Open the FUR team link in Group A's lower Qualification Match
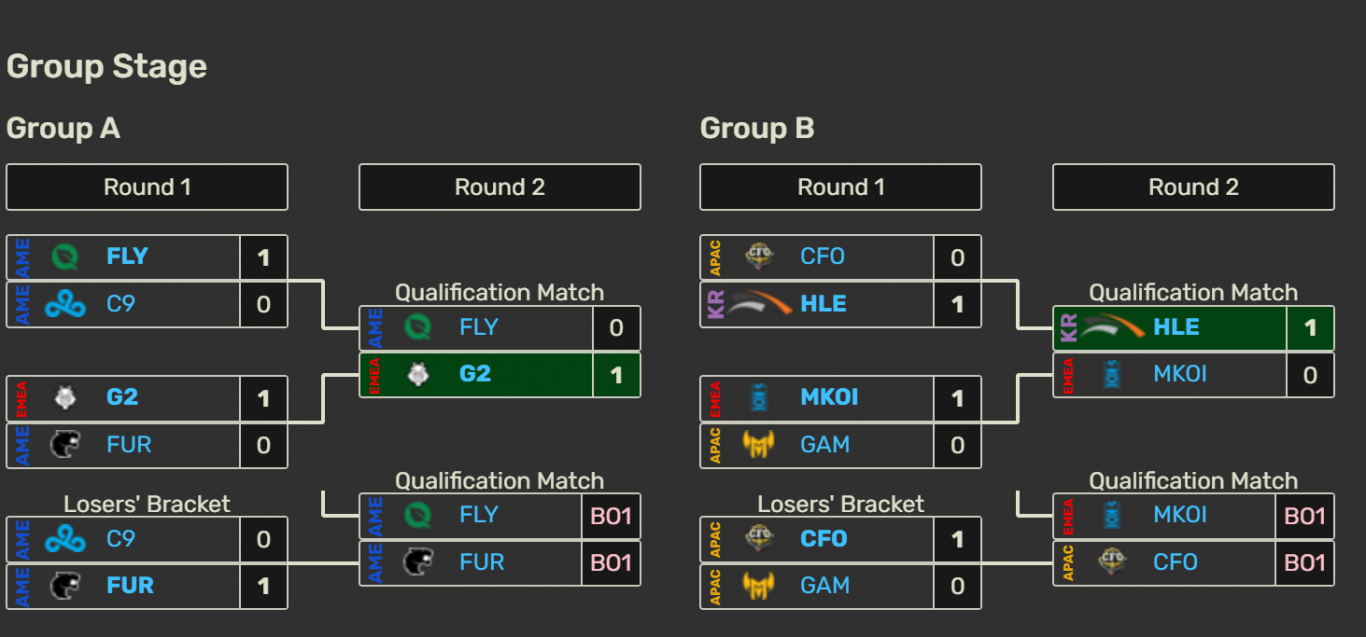 tap(481, 563)
